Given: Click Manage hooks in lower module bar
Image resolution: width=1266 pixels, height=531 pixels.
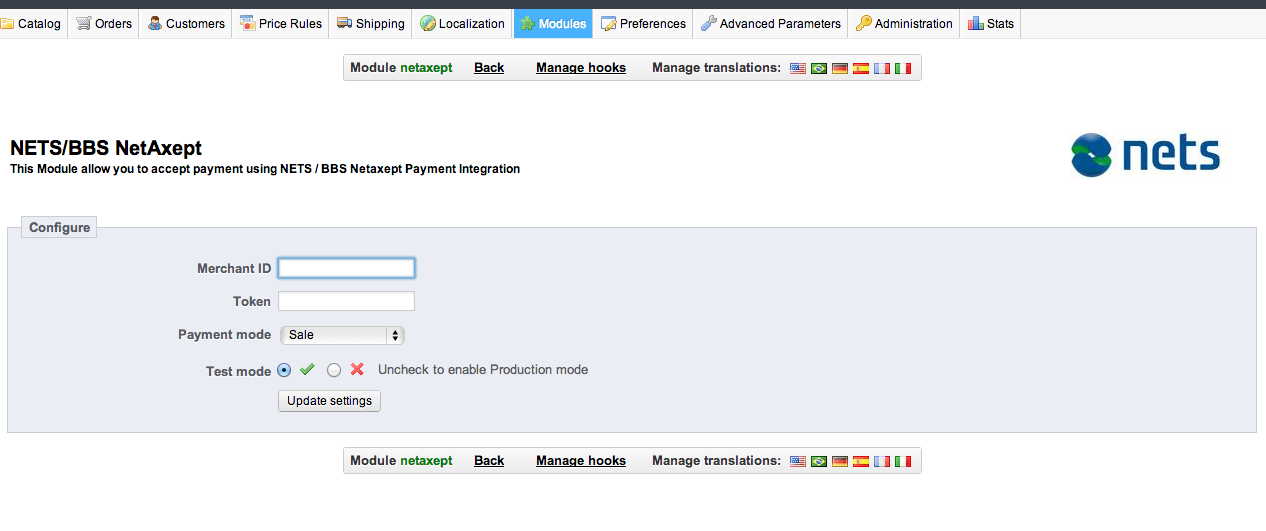Looking at the screenshot, I should click(x=581, y=461).
